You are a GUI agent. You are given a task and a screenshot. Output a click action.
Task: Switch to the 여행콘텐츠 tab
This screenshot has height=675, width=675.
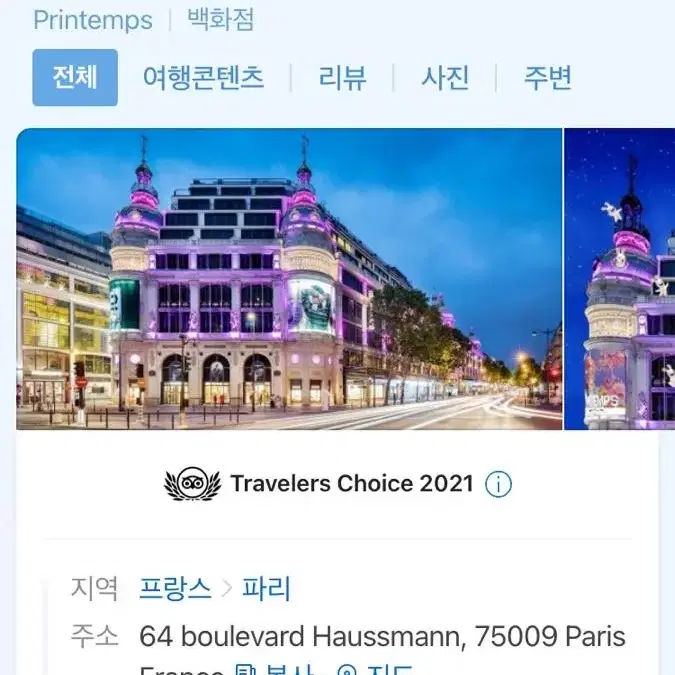204,78
